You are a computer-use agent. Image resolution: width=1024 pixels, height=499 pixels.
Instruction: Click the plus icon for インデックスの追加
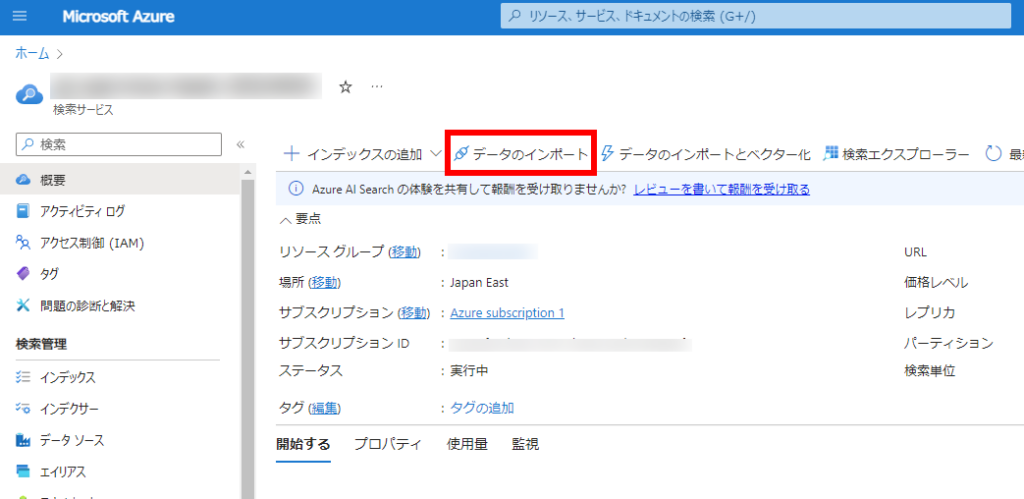(x=292, y=154)
